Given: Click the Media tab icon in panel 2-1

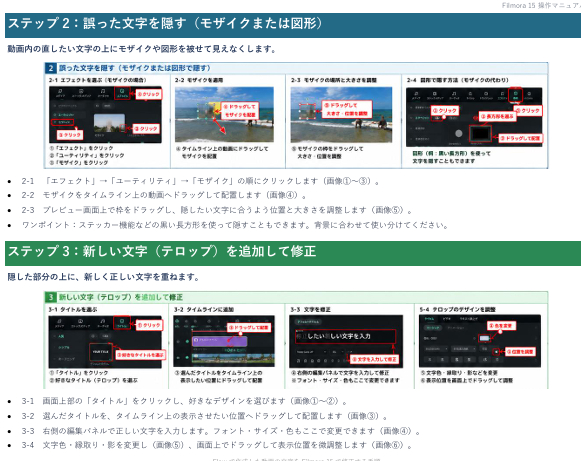Looking at the screenshot, I should tap(60, 91).
